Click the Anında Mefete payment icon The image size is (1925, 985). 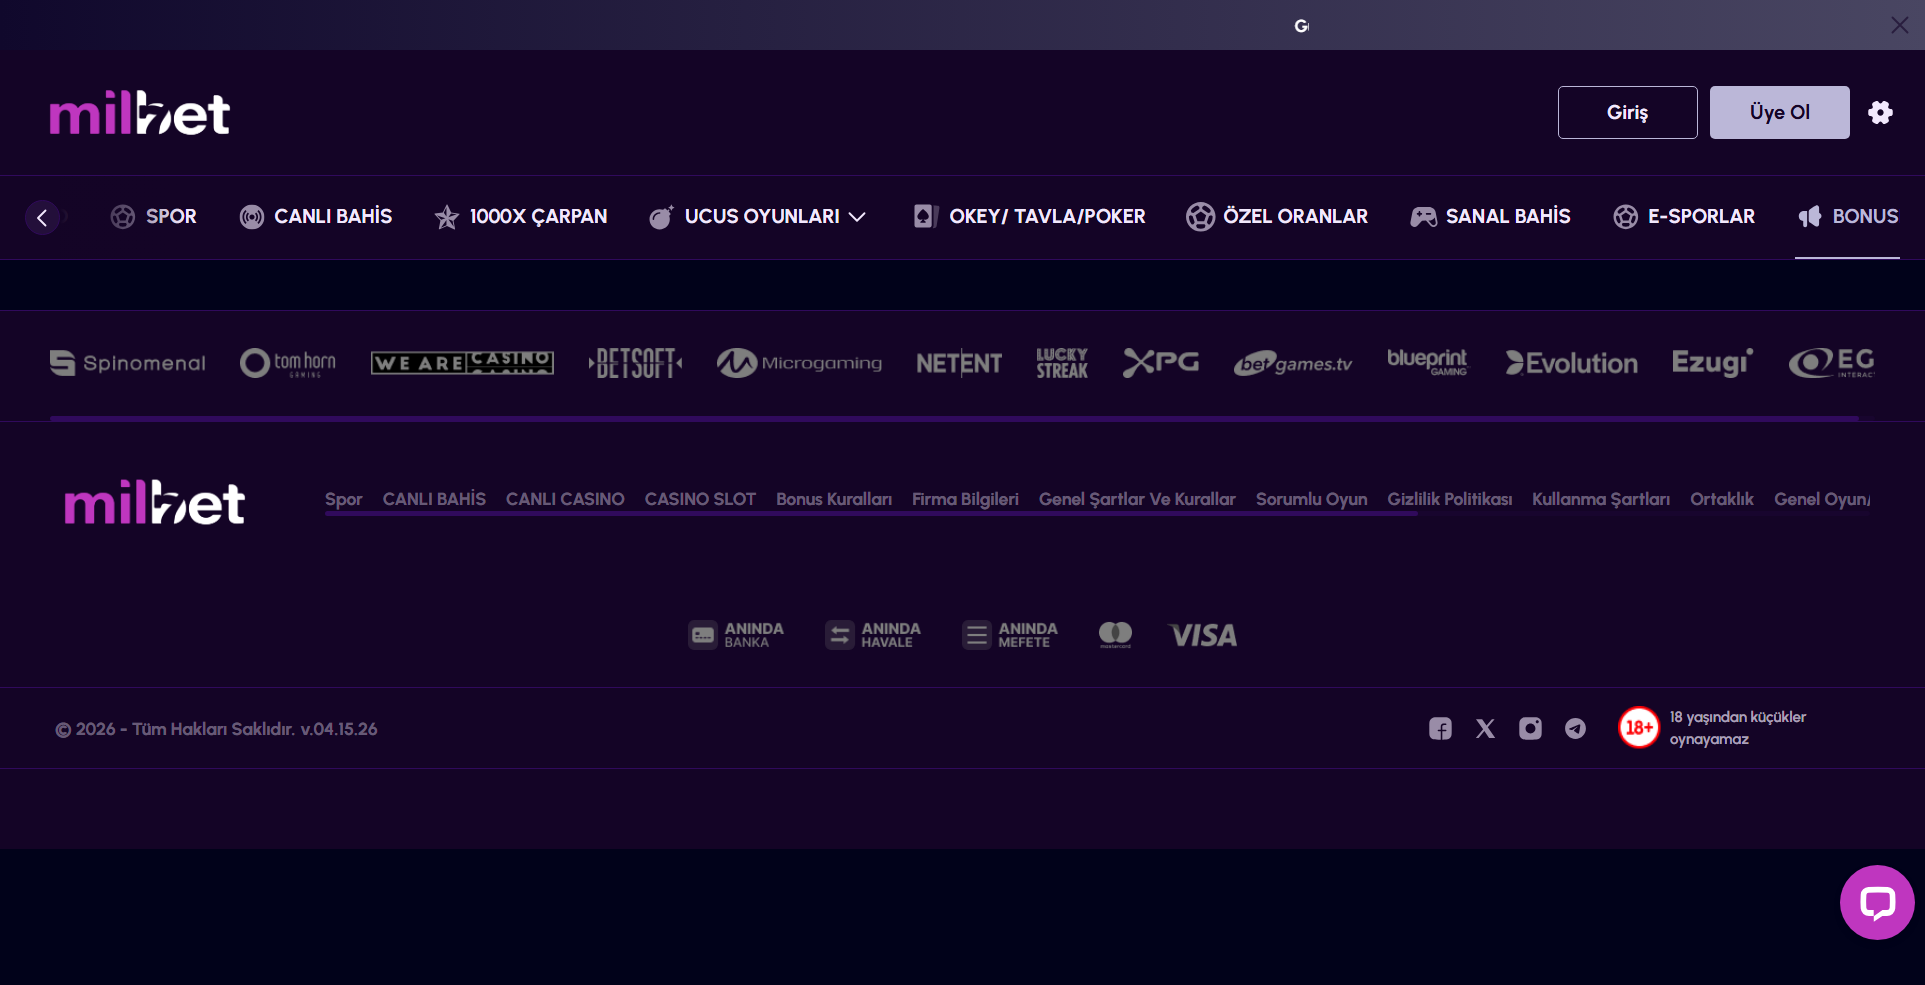pos(1010,635)
